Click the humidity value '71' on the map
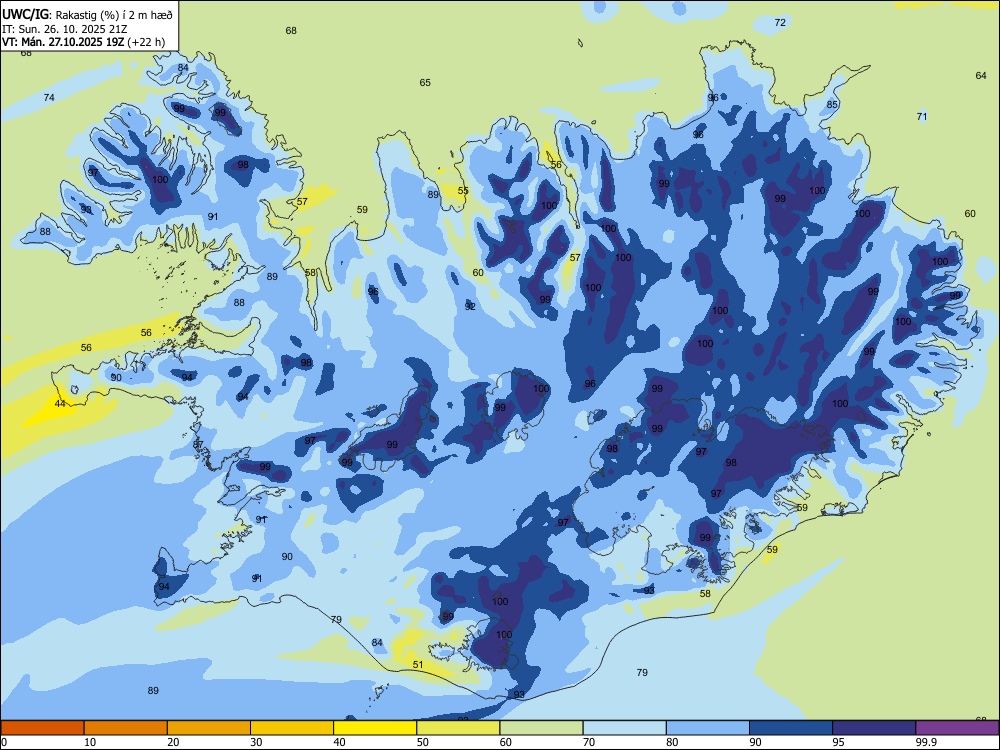 click(922, 116)
